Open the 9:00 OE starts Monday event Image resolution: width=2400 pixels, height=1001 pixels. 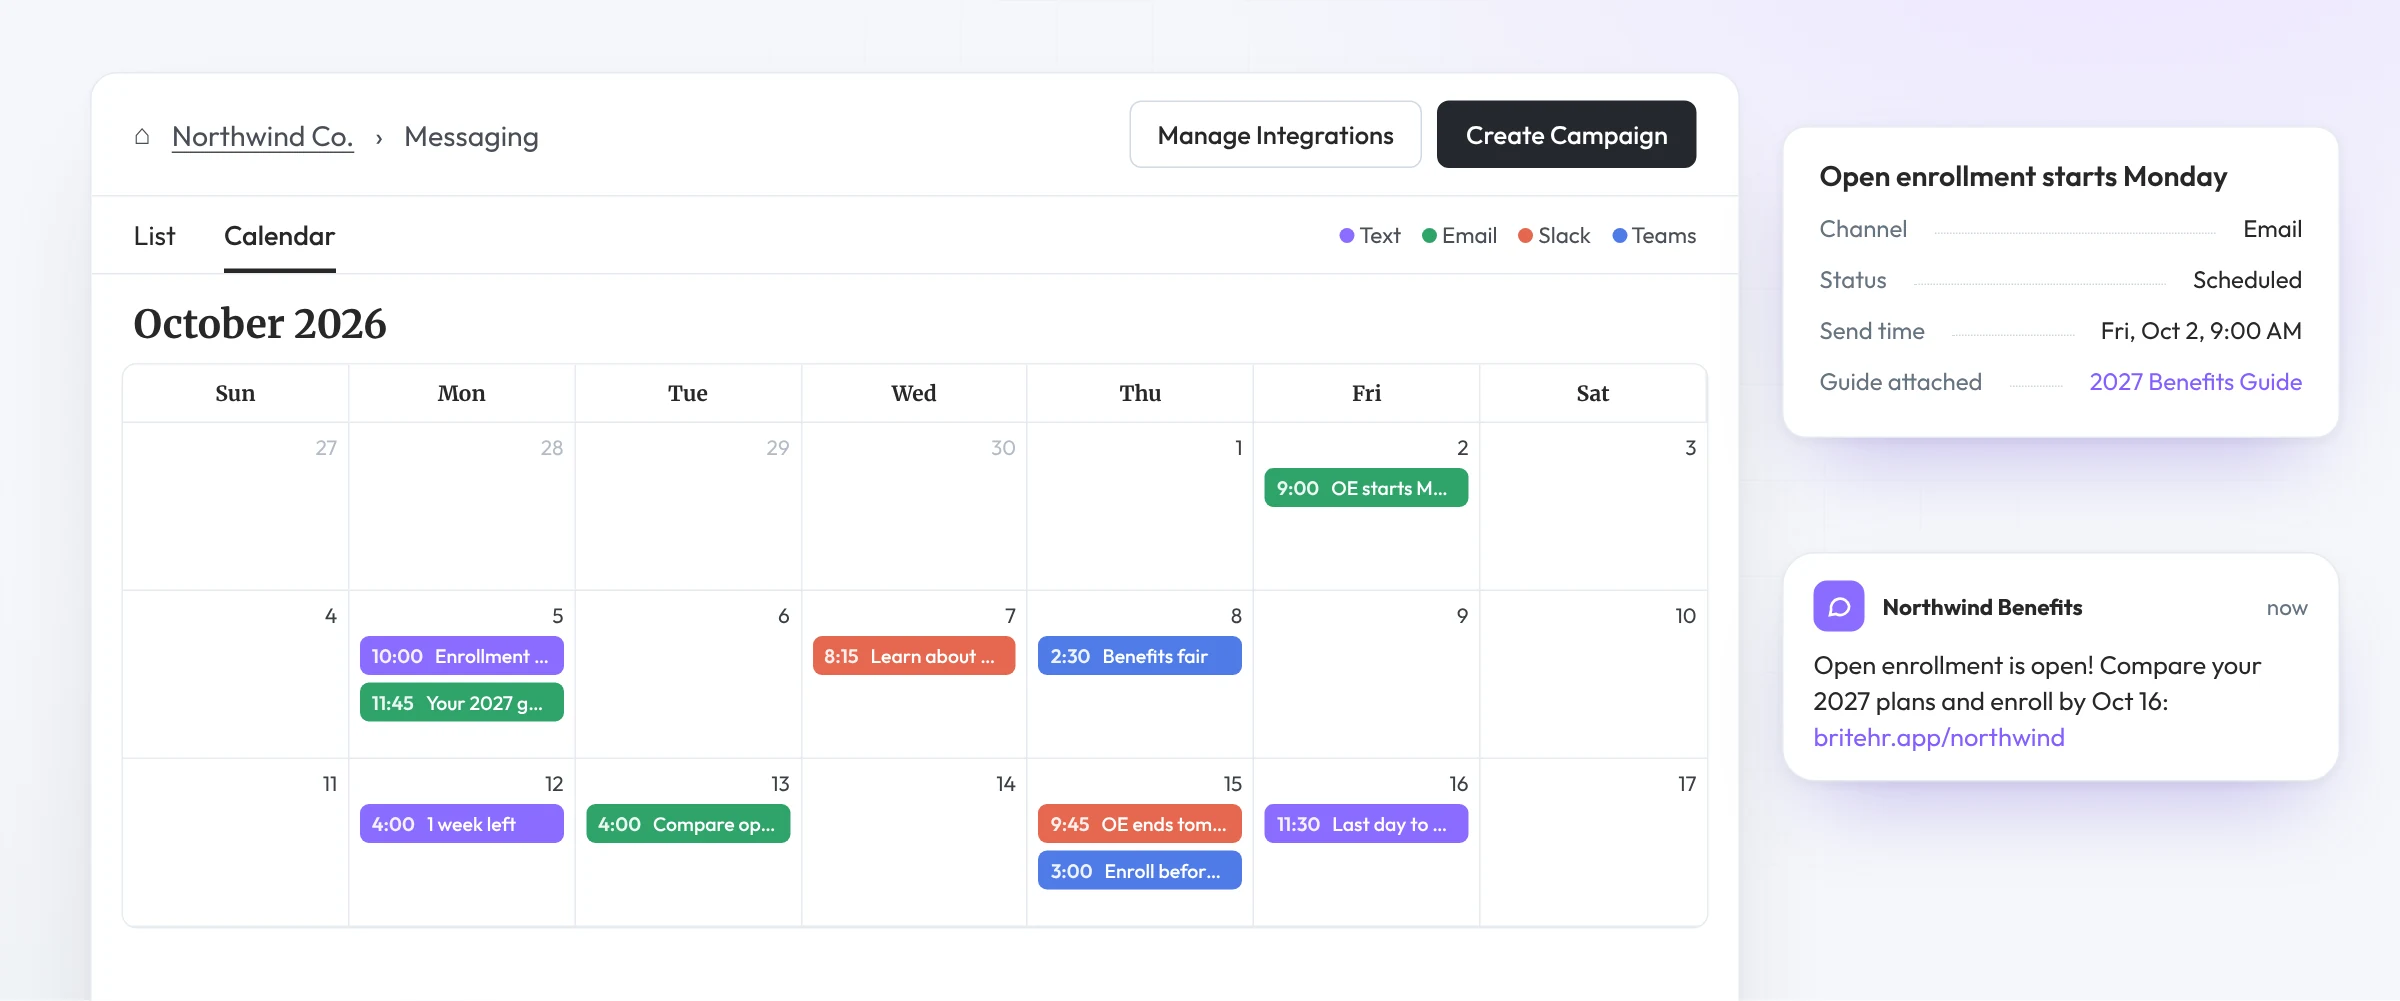click(1366, 488)
